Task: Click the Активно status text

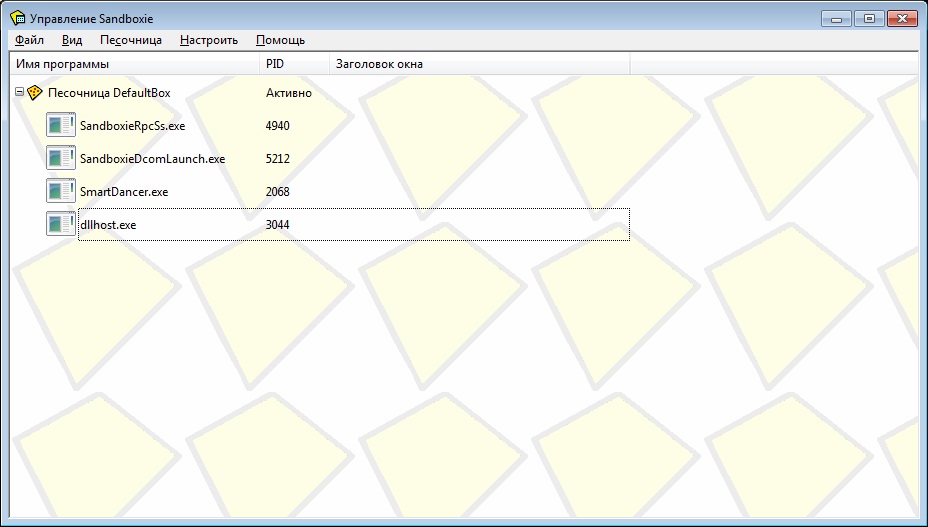Action: 289,93
